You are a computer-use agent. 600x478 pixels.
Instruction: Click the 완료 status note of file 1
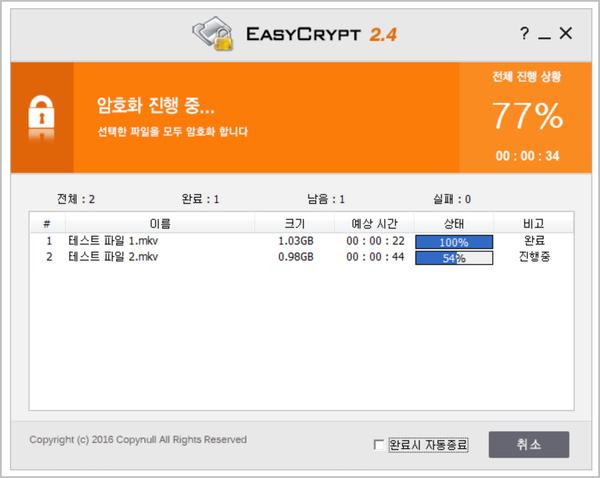tap(534, 241)
